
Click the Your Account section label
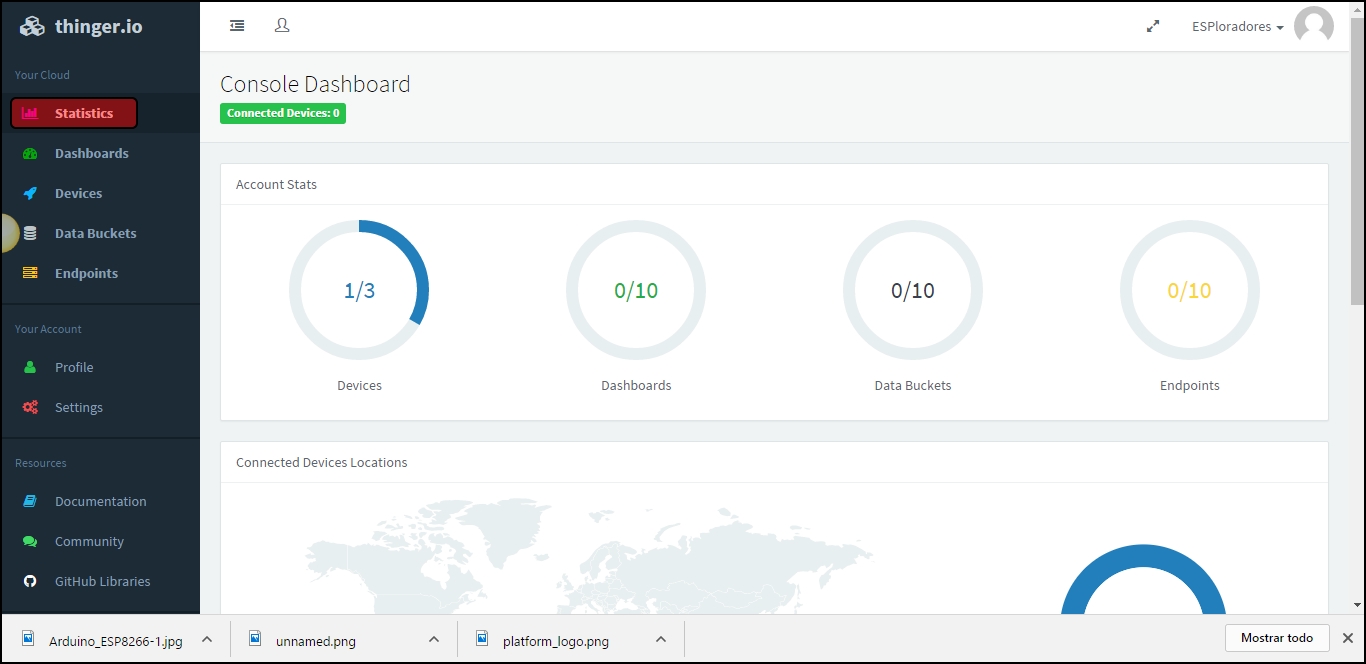tap(48, 329)
